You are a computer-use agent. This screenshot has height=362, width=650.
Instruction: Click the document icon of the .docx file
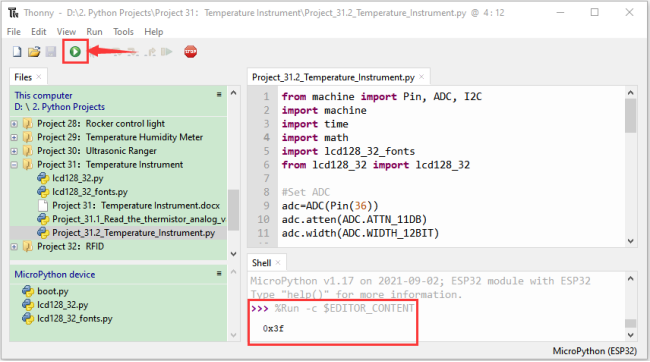coord(43,206)
